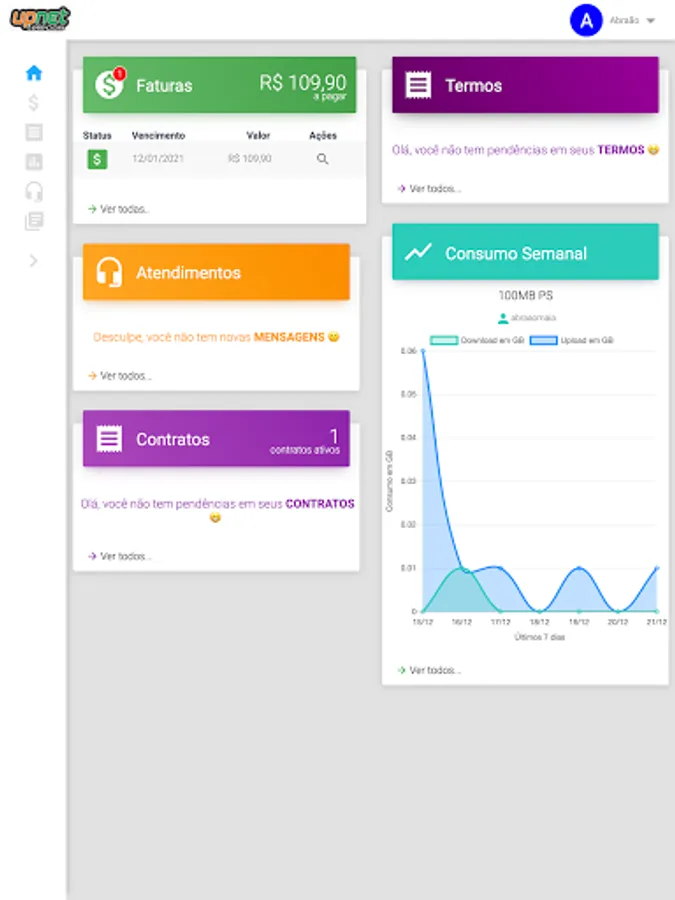
Task: Toggle Upload em GB legend in chart
Action: [572, 340]
